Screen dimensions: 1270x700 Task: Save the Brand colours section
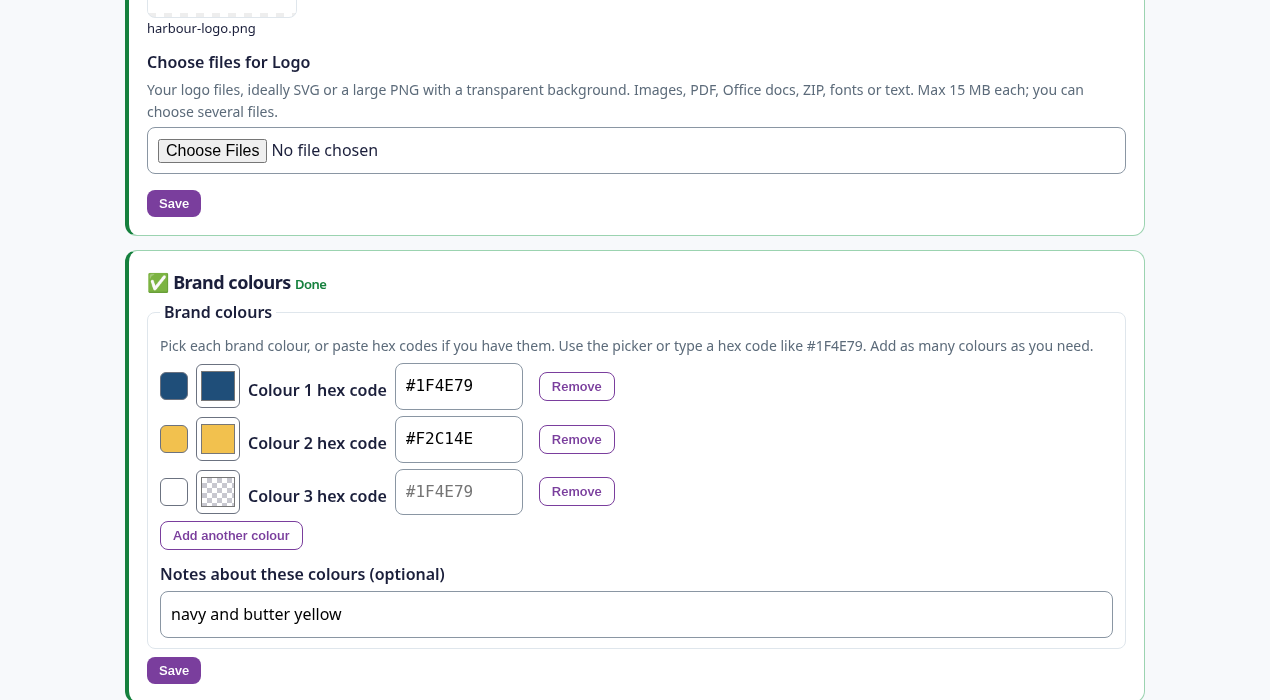[174, 670]
